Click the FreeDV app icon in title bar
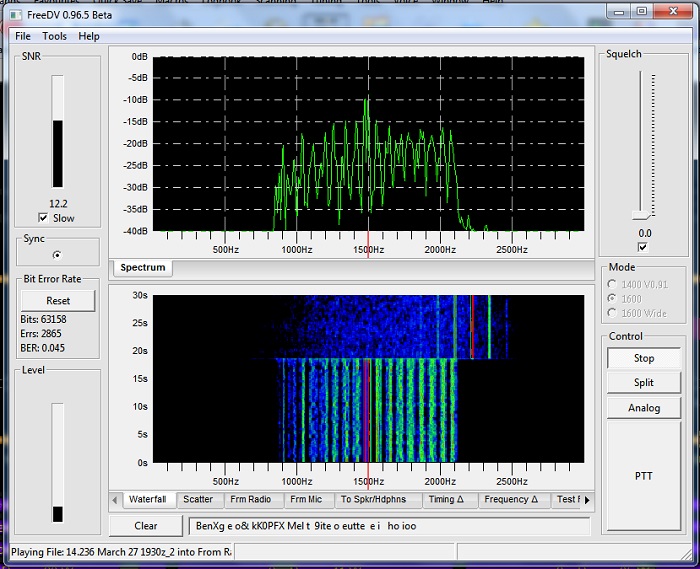 coord(14,14)
